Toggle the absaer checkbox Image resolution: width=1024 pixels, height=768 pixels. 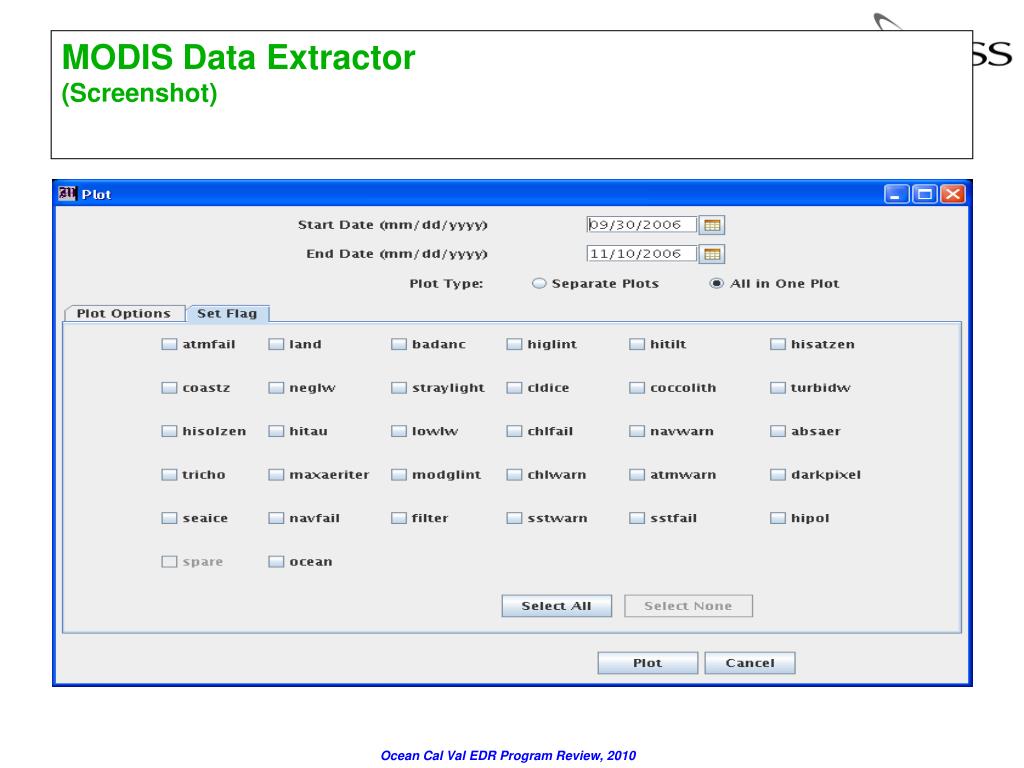pyautogui.click(x=778, y=431)
